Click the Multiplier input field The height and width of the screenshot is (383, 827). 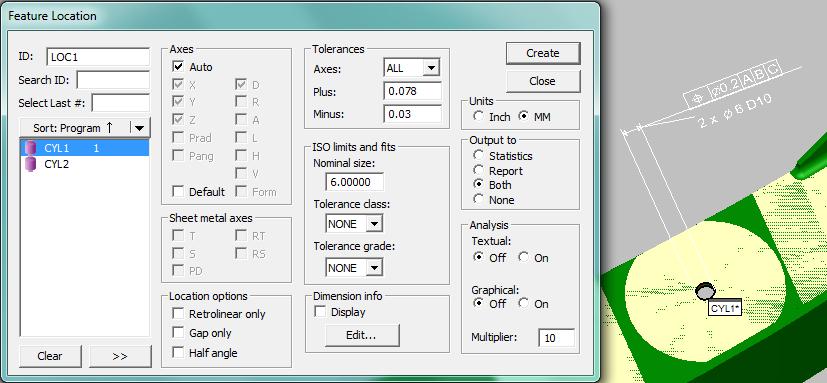556,338
